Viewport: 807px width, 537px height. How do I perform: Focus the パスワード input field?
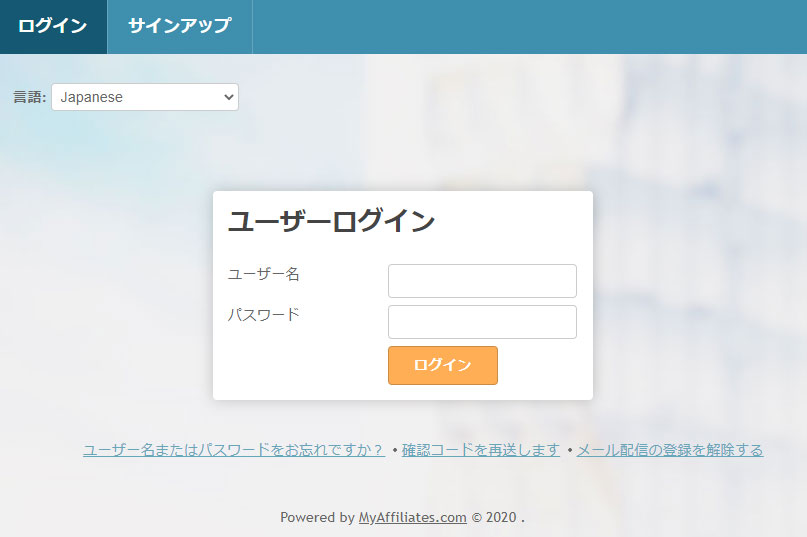pyautogui.click(x=482, y=322)
